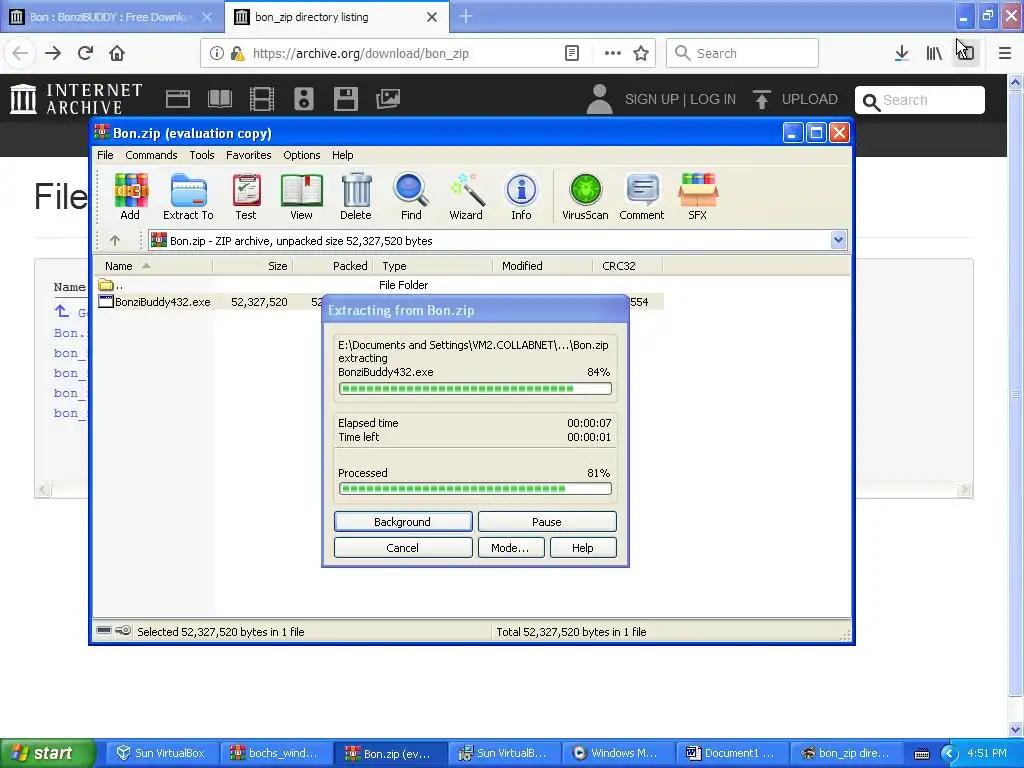The width and height of the screenshot is (1024, 768).
Task: Go up one folder level in WinRAR
Action: tap(115, 240)
